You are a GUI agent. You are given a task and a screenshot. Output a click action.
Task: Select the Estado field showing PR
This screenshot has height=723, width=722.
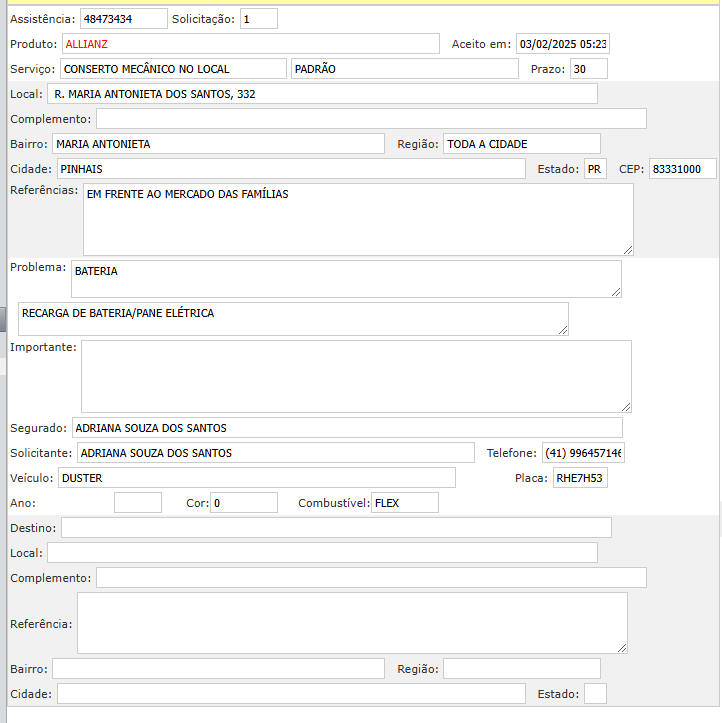point(595,169)
